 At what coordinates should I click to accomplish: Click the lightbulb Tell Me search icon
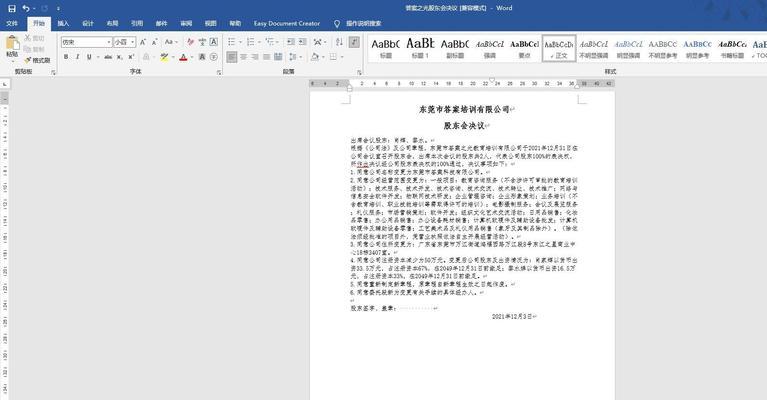click(337, 23)
